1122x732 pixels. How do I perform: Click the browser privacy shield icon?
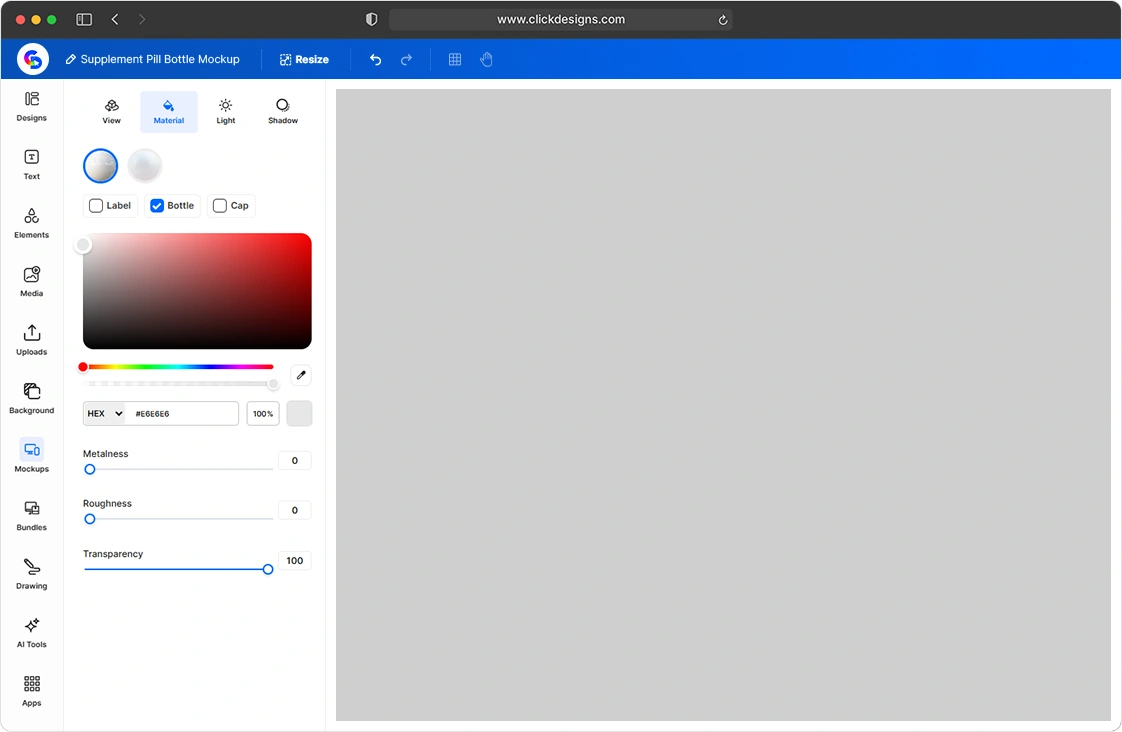tap(371, 19)
